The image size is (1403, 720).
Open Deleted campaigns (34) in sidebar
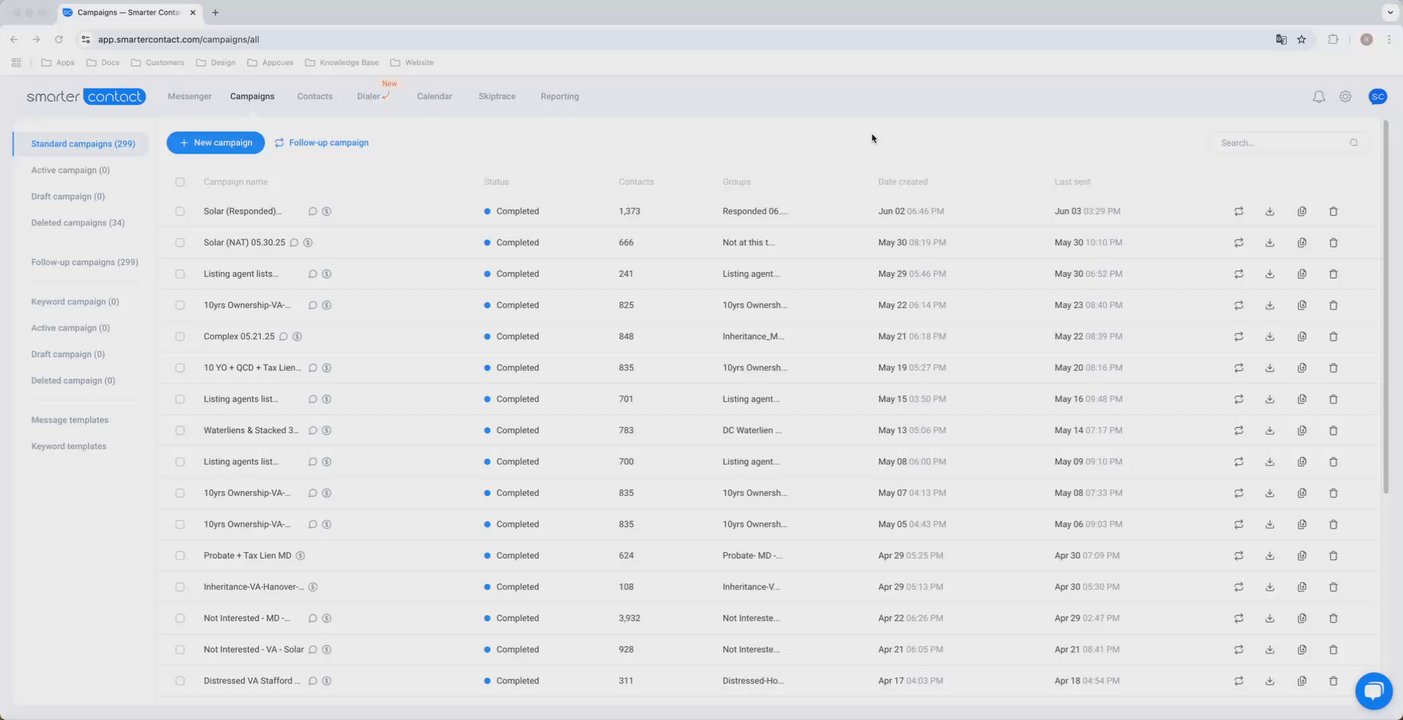pos(78,223)
